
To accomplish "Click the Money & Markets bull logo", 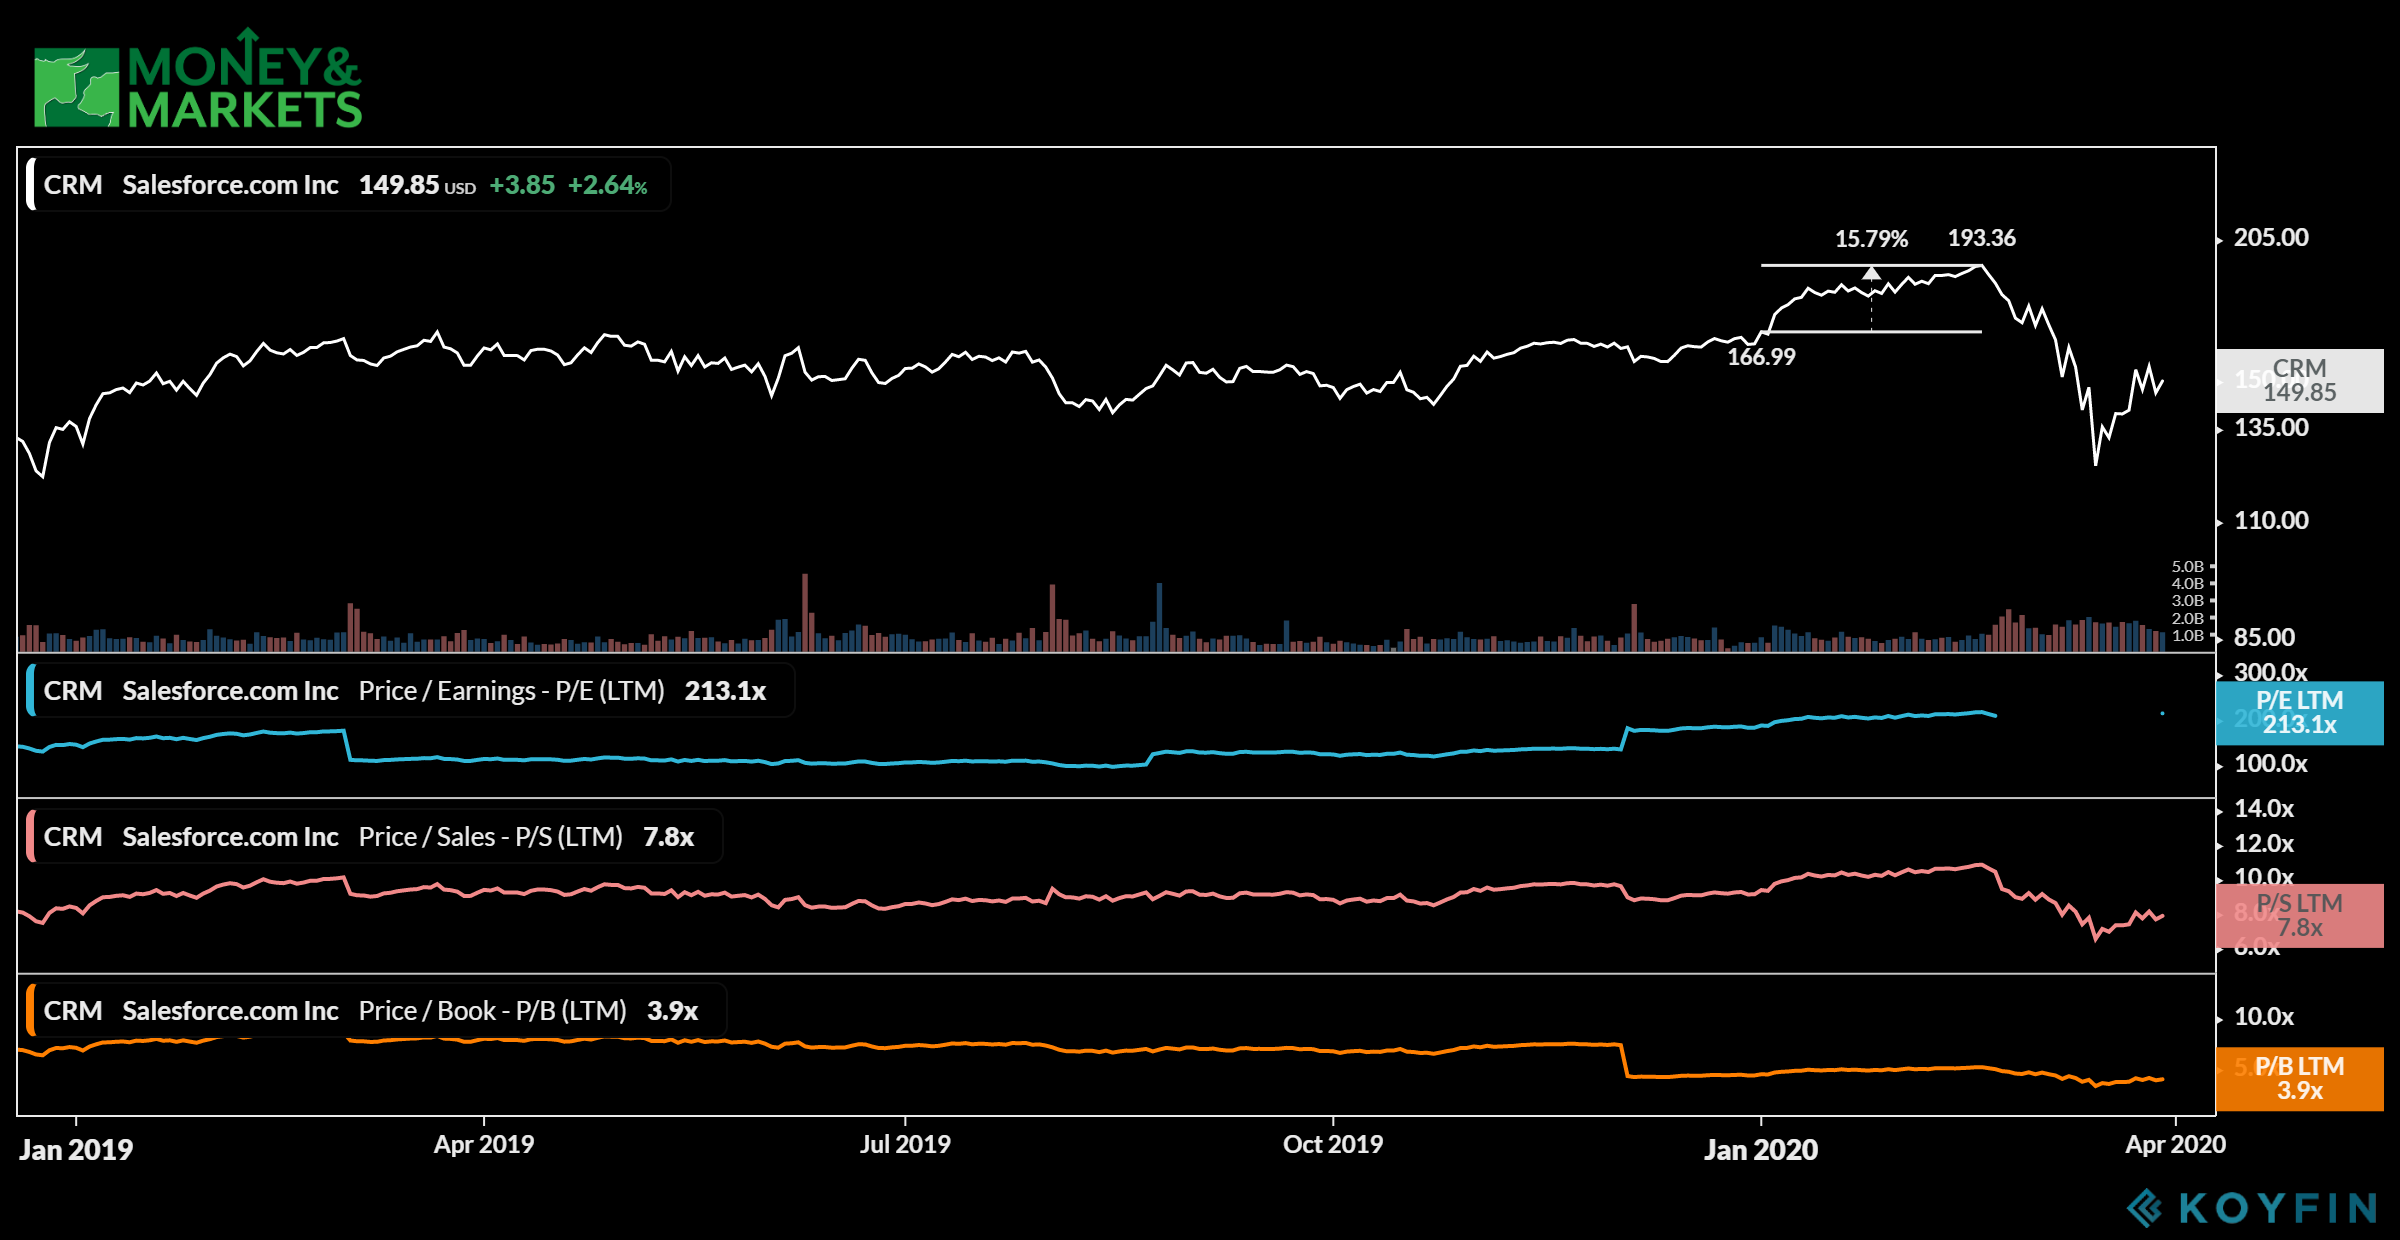I will click(x=76, y=88).
